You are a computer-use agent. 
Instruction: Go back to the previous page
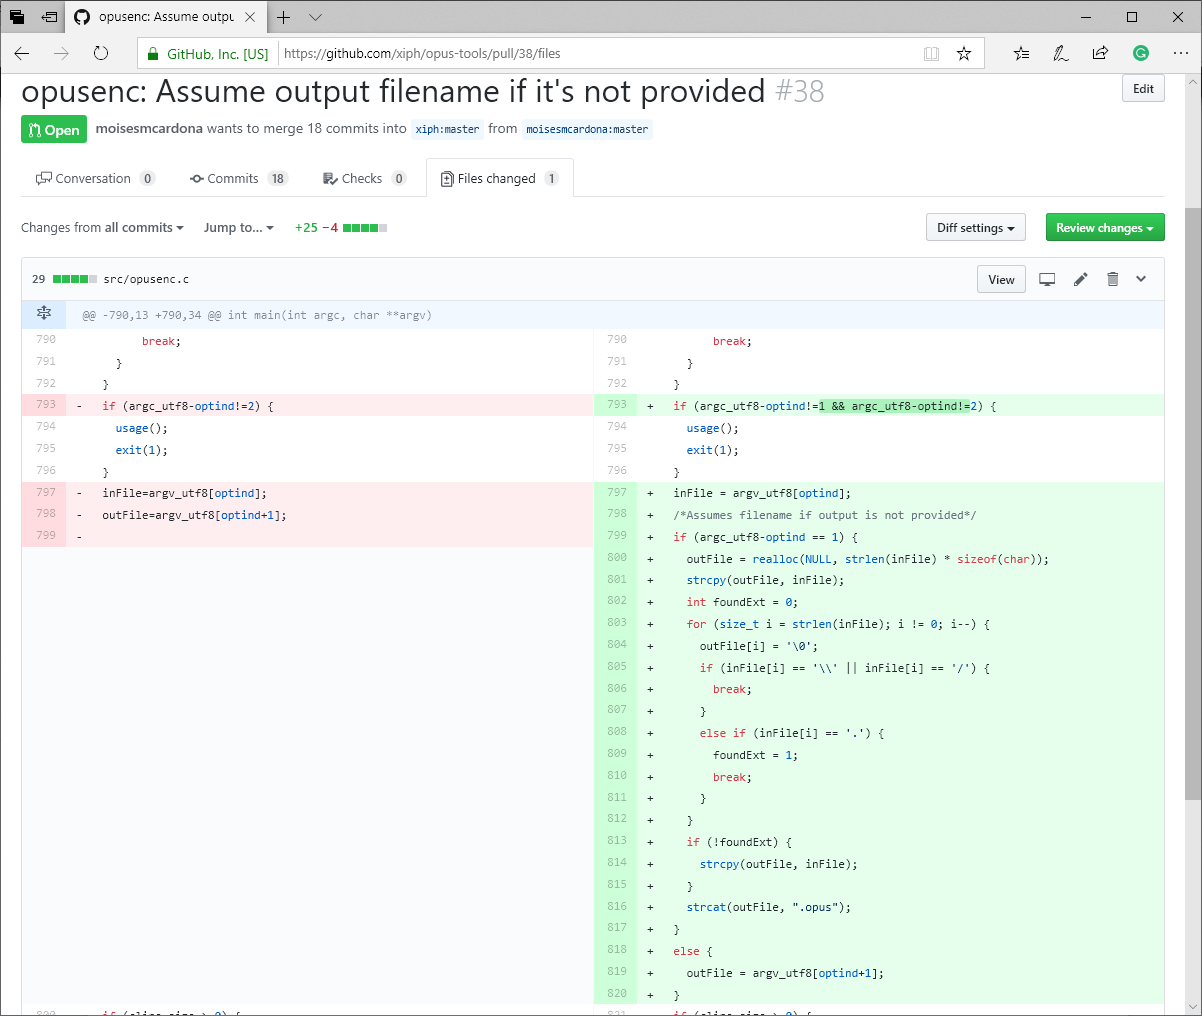(x=22, y=53)
